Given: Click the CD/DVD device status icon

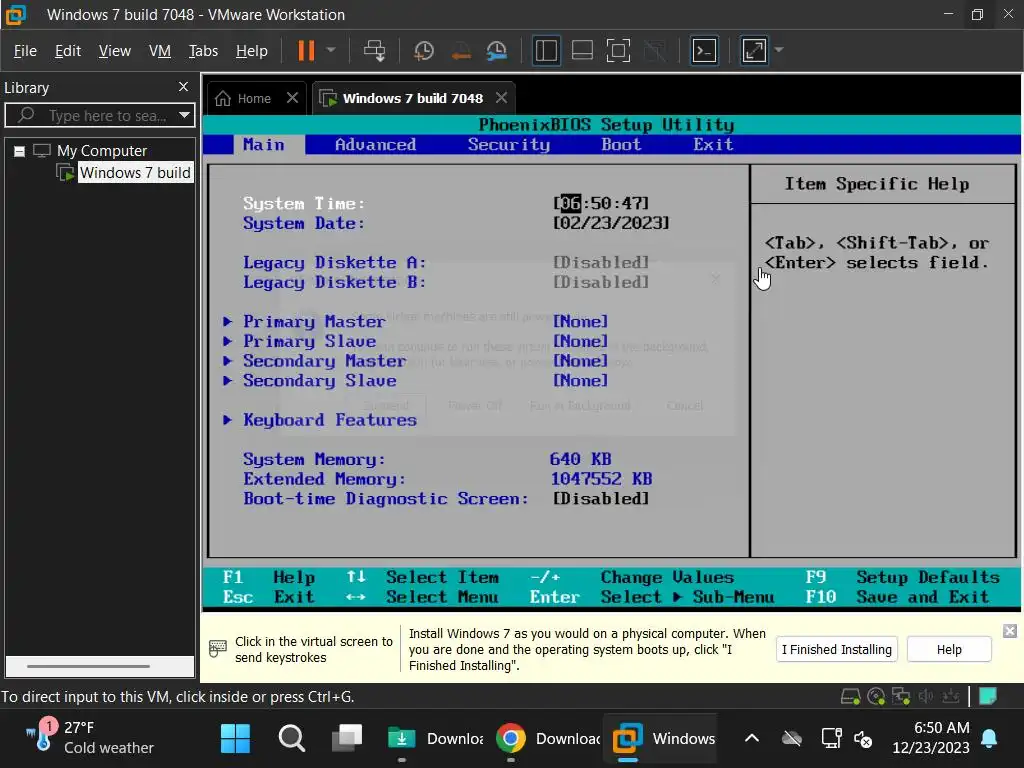Looking at the screenshot, I should pyautogui.click(x=876, y=697).
